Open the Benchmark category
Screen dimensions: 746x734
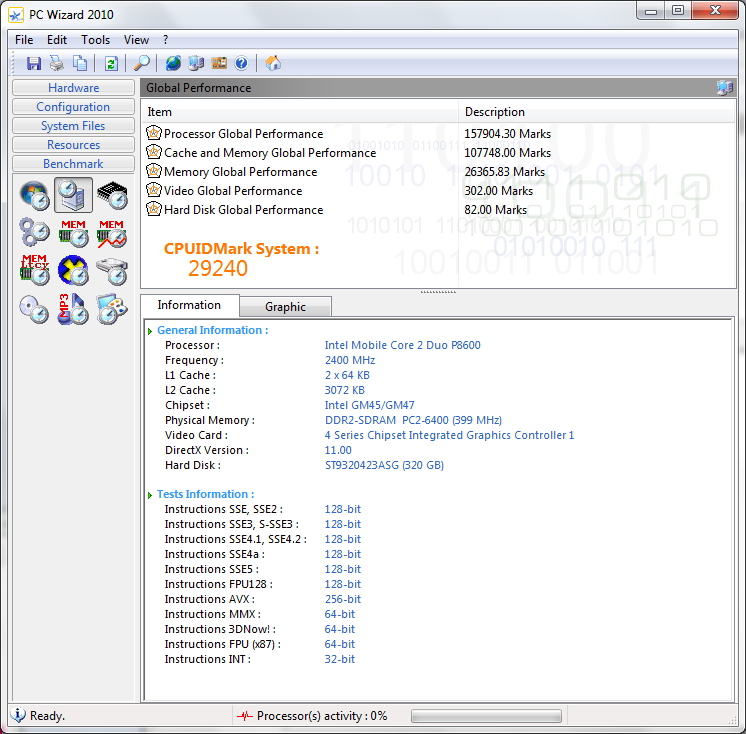pos(74,164)
